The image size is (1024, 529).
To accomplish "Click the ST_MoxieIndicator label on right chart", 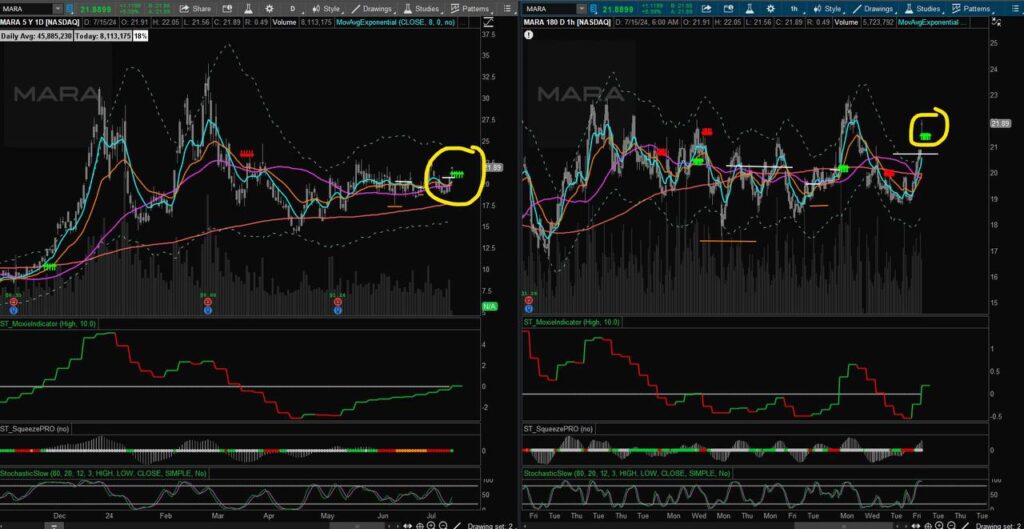I will [572, 322].
